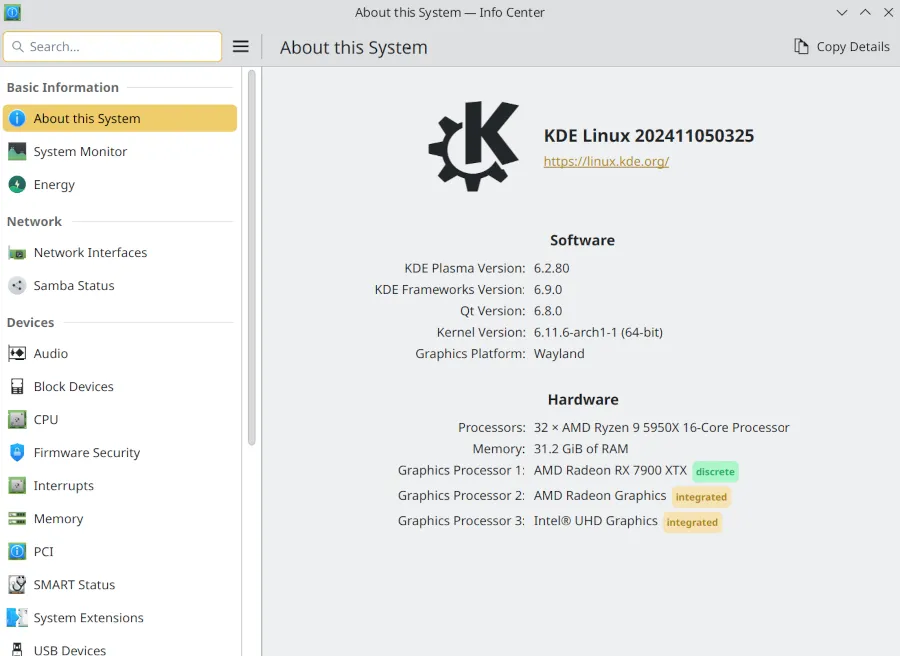The height and width of the screenshot is (656, 900).
Task: Maximize window with title bar up chevron
Action: pyautogui.click(x=865, y=13)
